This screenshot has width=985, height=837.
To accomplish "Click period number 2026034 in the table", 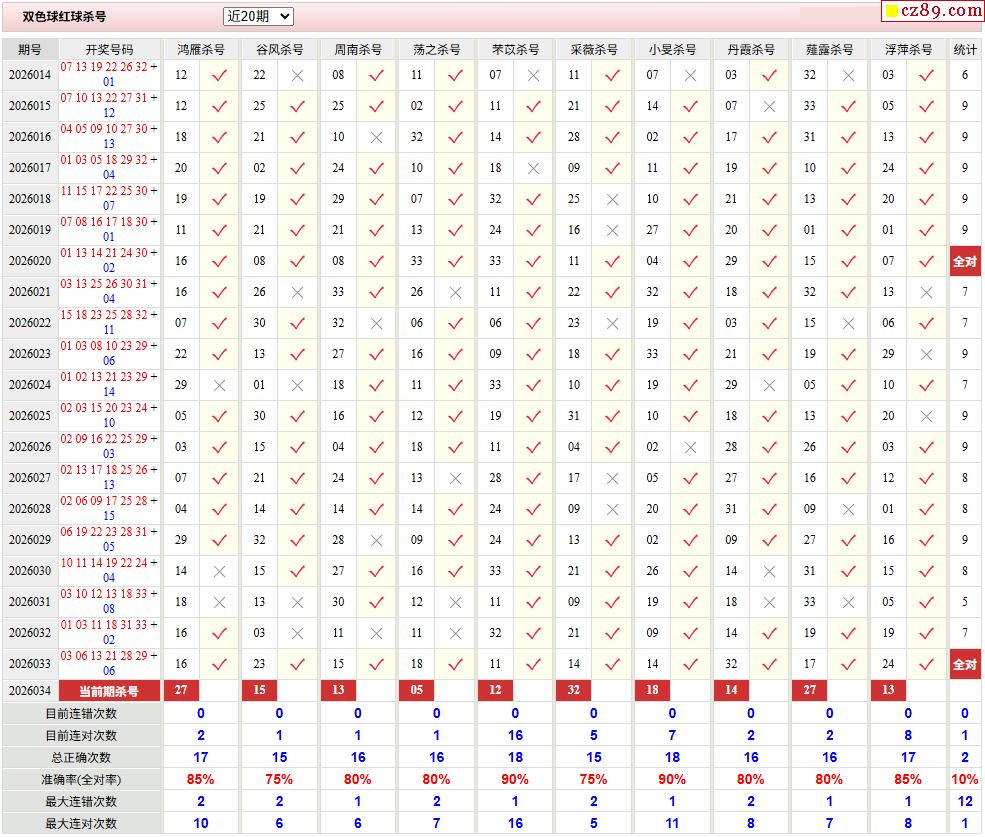I will [30, 690].
